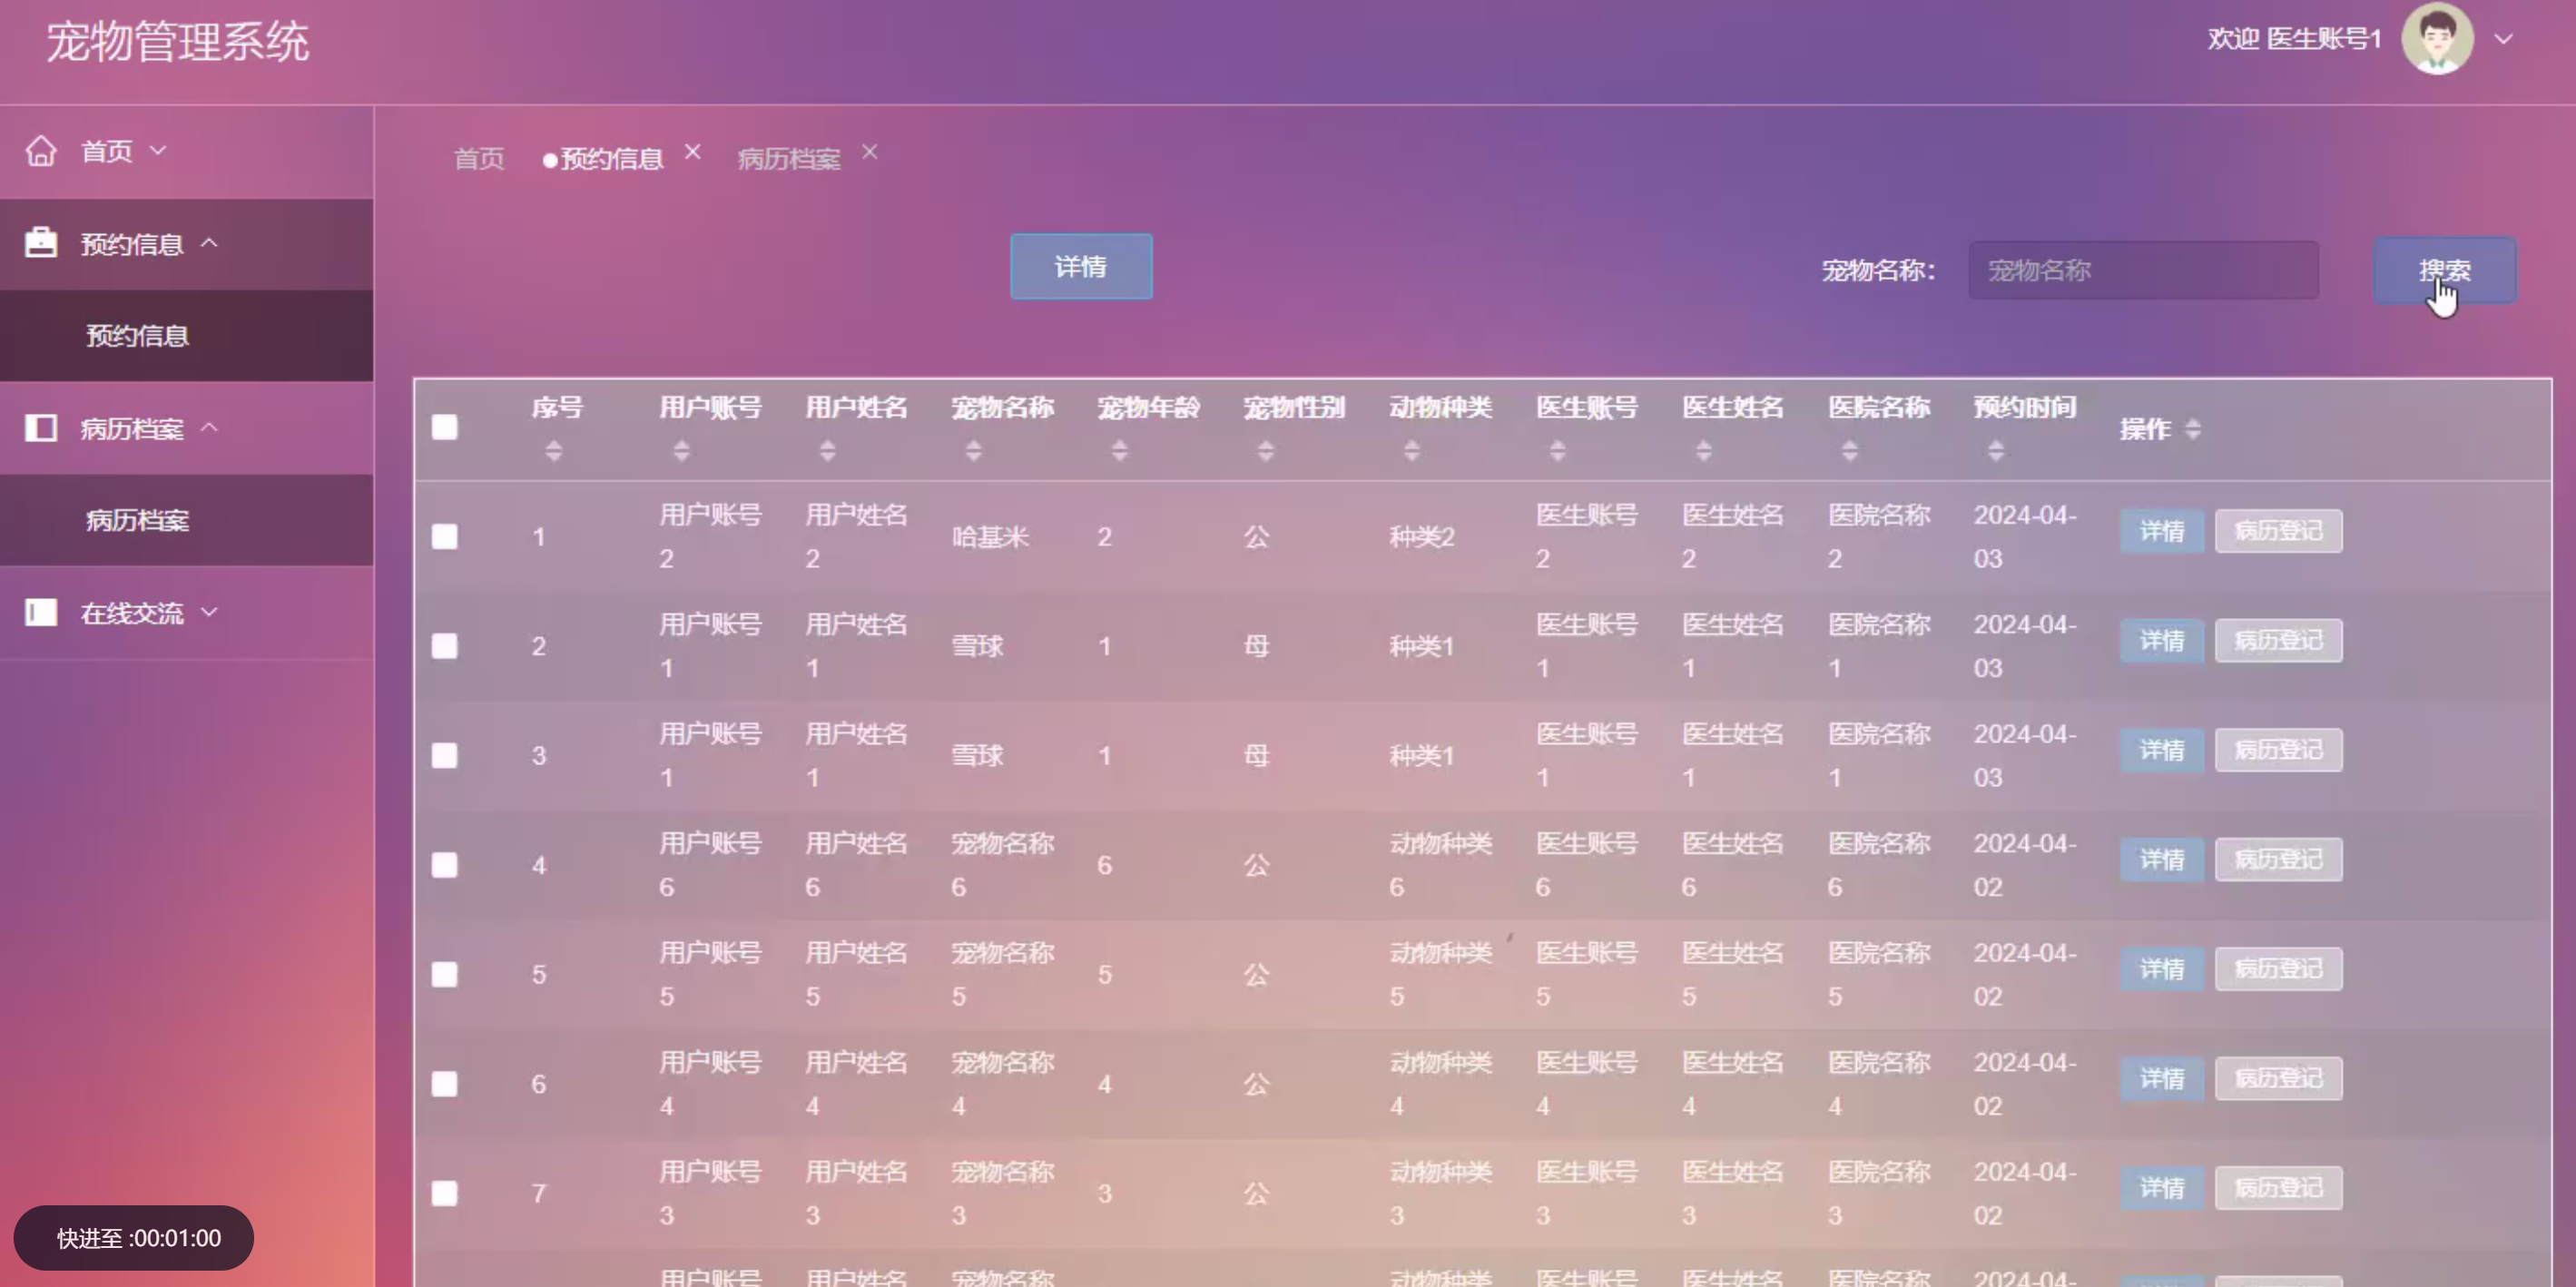The width and height of the screenshot is (2576, 1287).
Task: Click the icon beside 在线交流
Action: pos(41,612)
